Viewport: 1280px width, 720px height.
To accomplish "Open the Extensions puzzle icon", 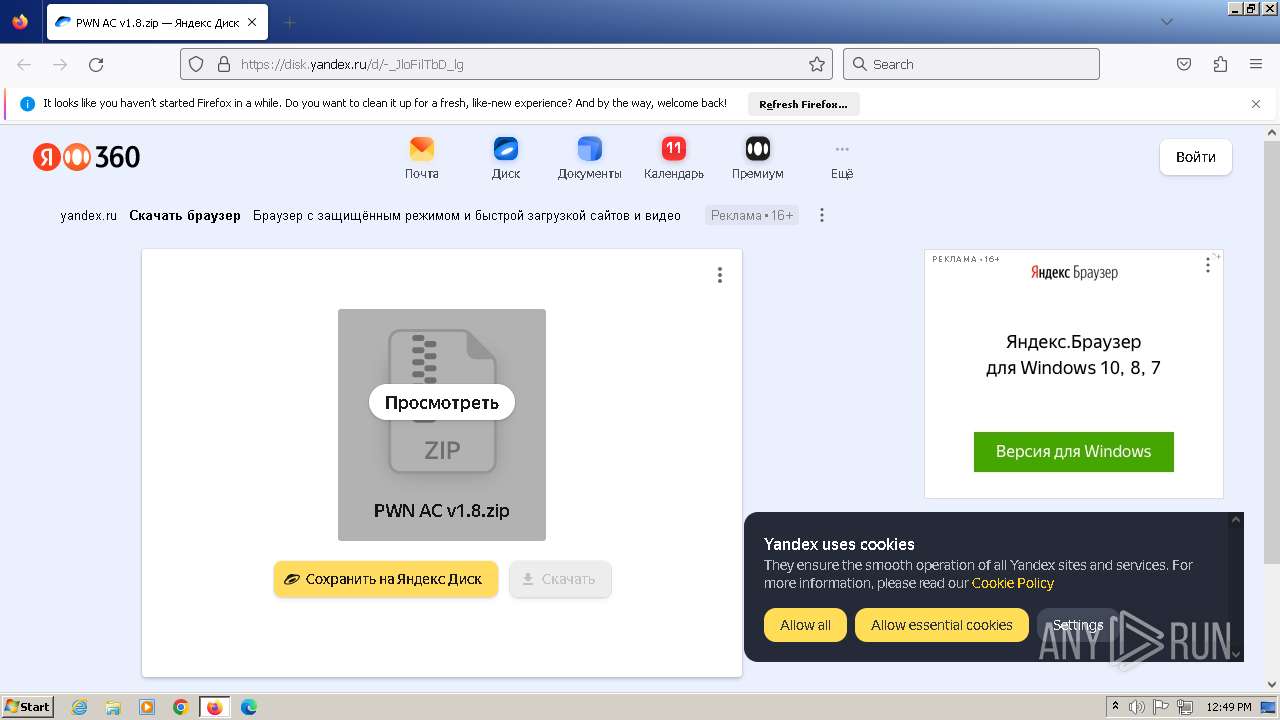I will (1220, 64).
